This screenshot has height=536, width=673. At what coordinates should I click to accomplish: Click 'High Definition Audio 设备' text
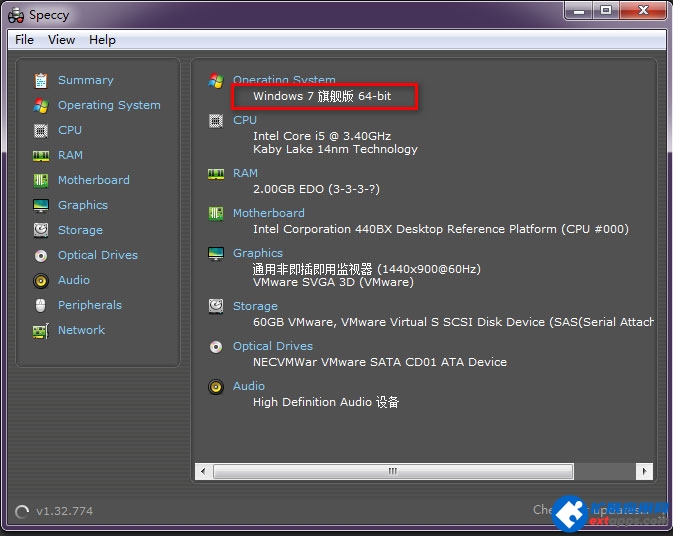click(x=326, y=402)
